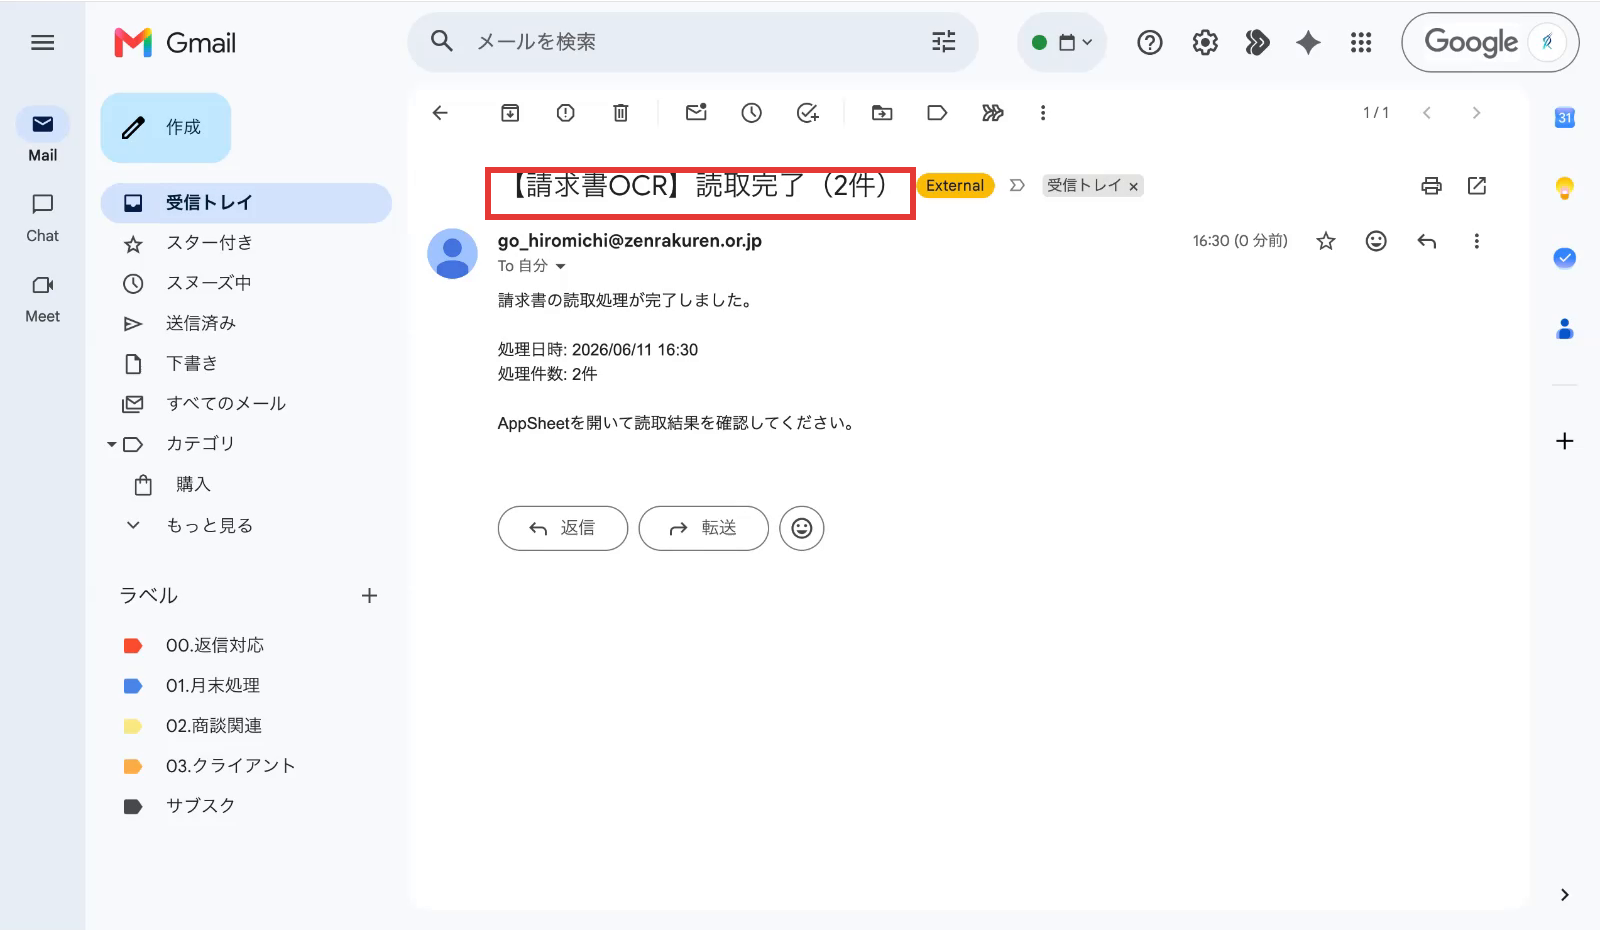Get add-ons plus icon
The height and width of the screenshot is (930, 1600).
click(1565, 441)
